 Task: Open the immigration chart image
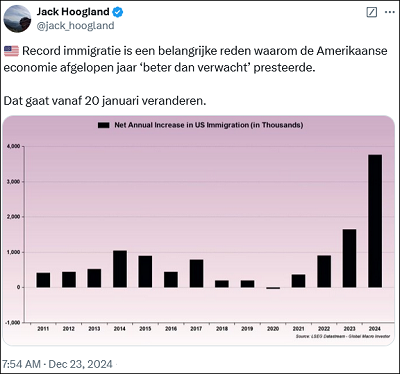tap(199, 231)
